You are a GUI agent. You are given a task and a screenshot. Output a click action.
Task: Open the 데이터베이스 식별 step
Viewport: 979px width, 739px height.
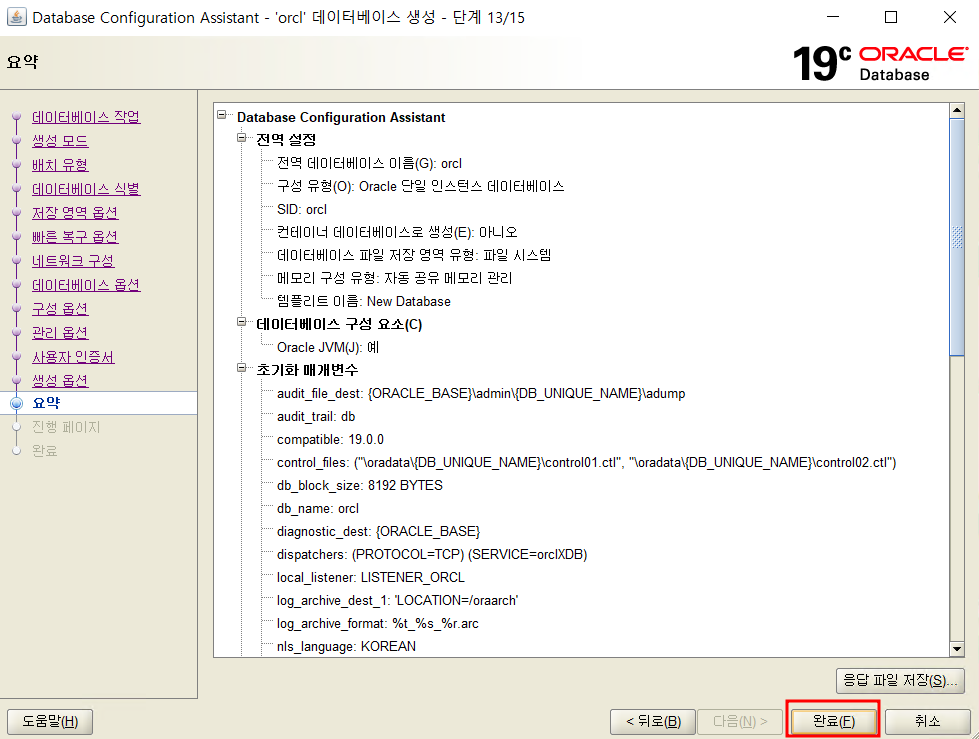click(x=86, y=189)
